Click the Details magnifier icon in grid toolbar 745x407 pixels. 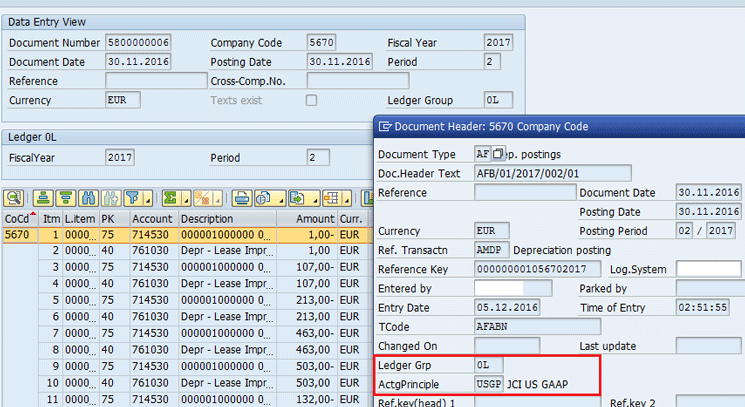14,197
